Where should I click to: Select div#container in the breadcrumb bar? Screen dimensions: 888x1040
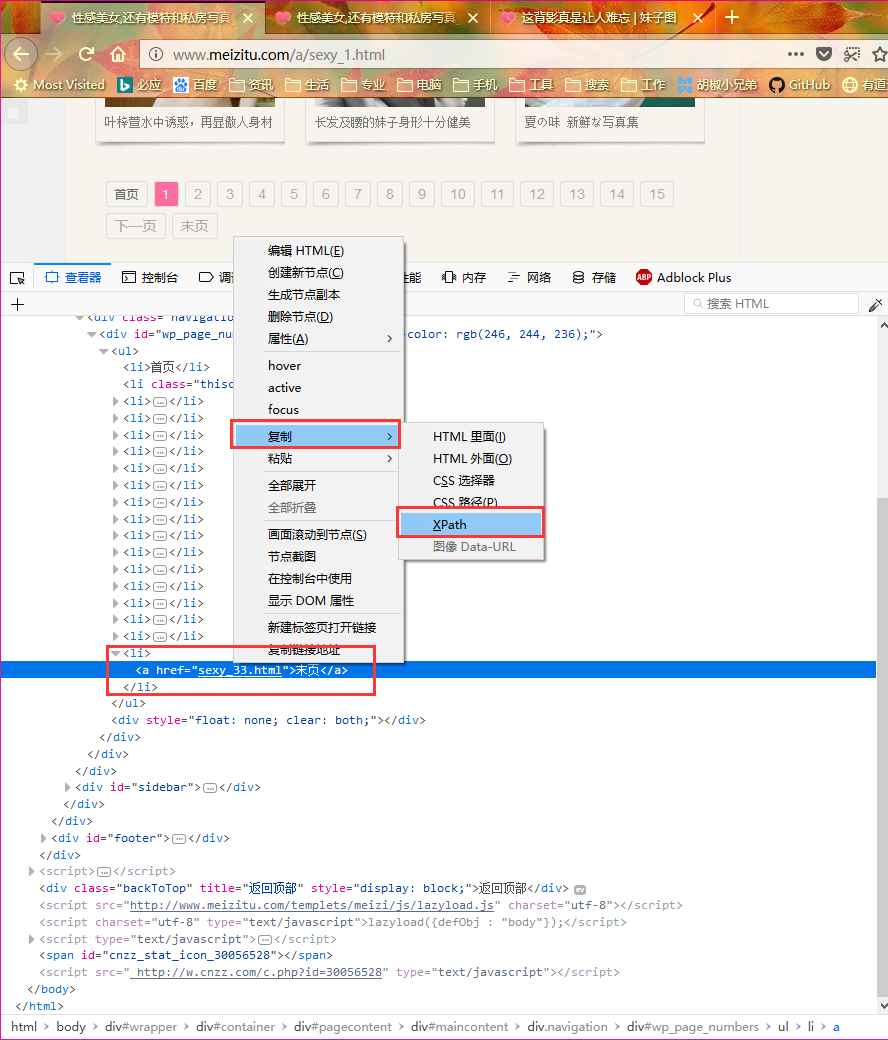pos(235,1027)
